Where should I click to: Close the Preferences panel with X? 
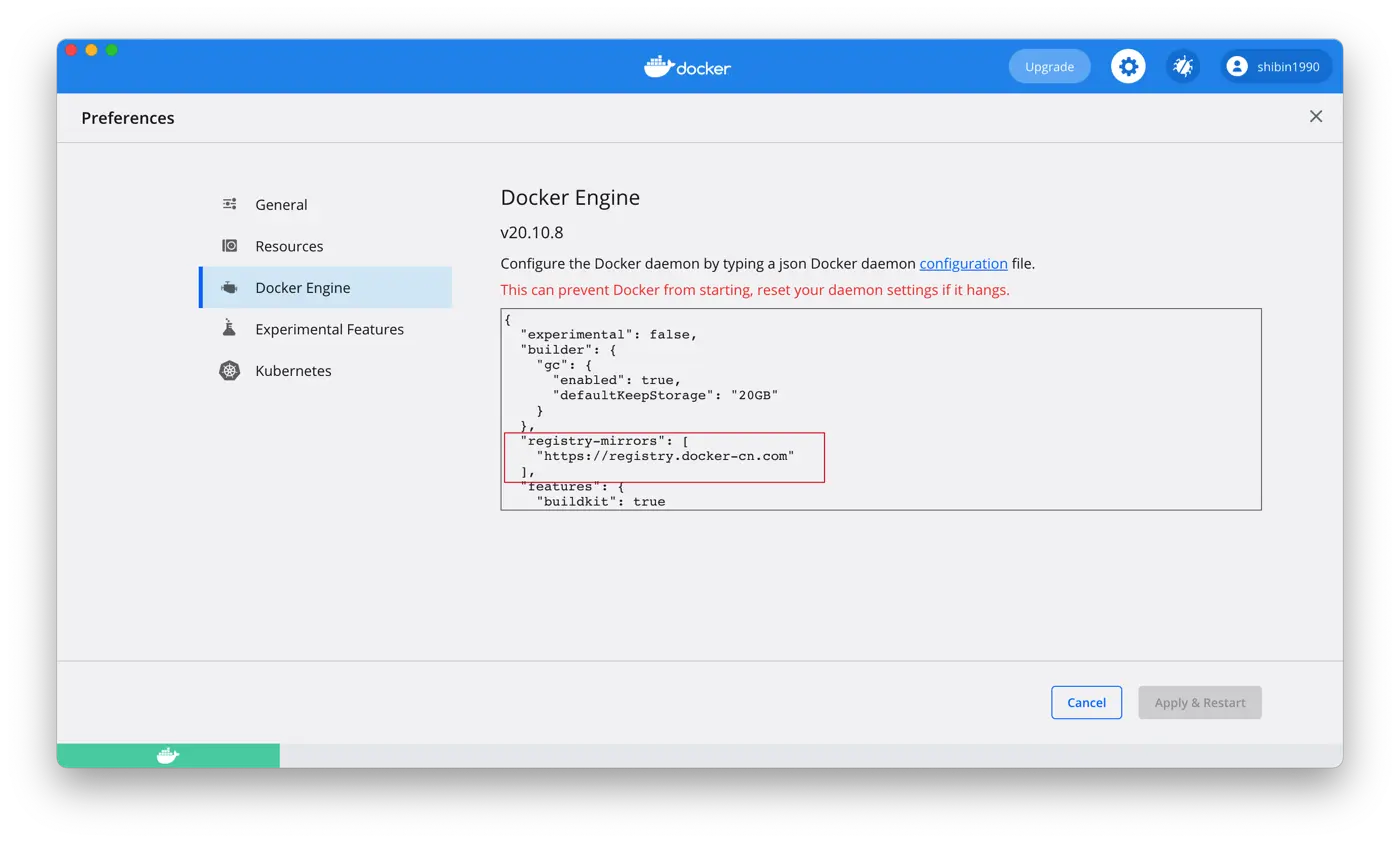point(1316,117)
